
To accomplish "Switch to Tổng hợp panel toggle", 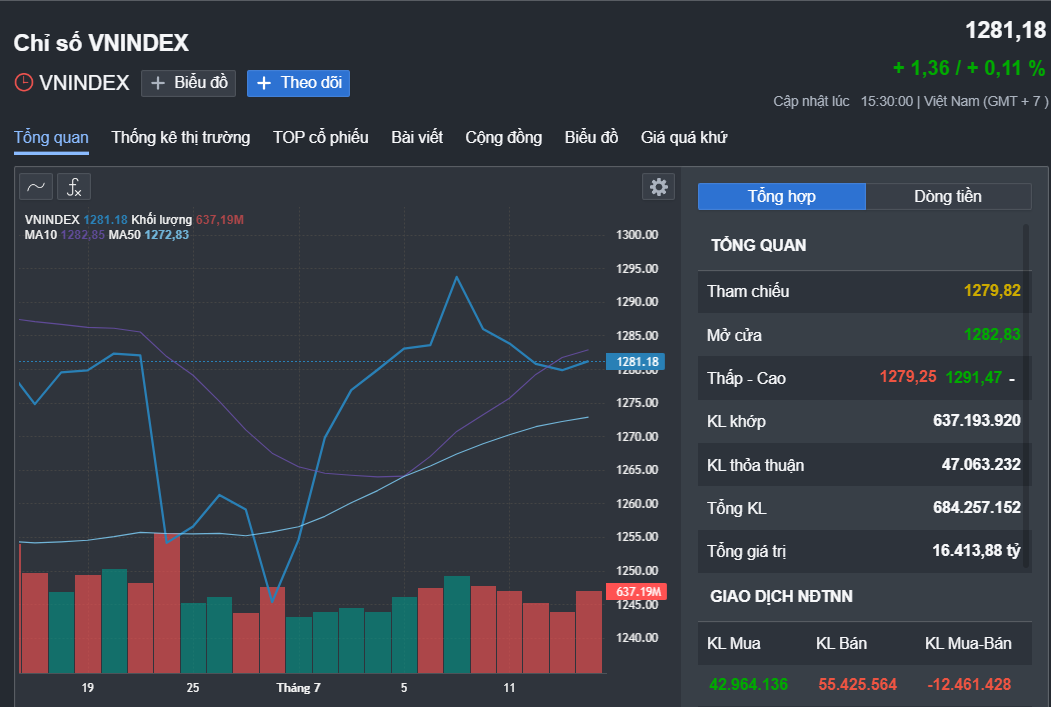I will point(782,196).
